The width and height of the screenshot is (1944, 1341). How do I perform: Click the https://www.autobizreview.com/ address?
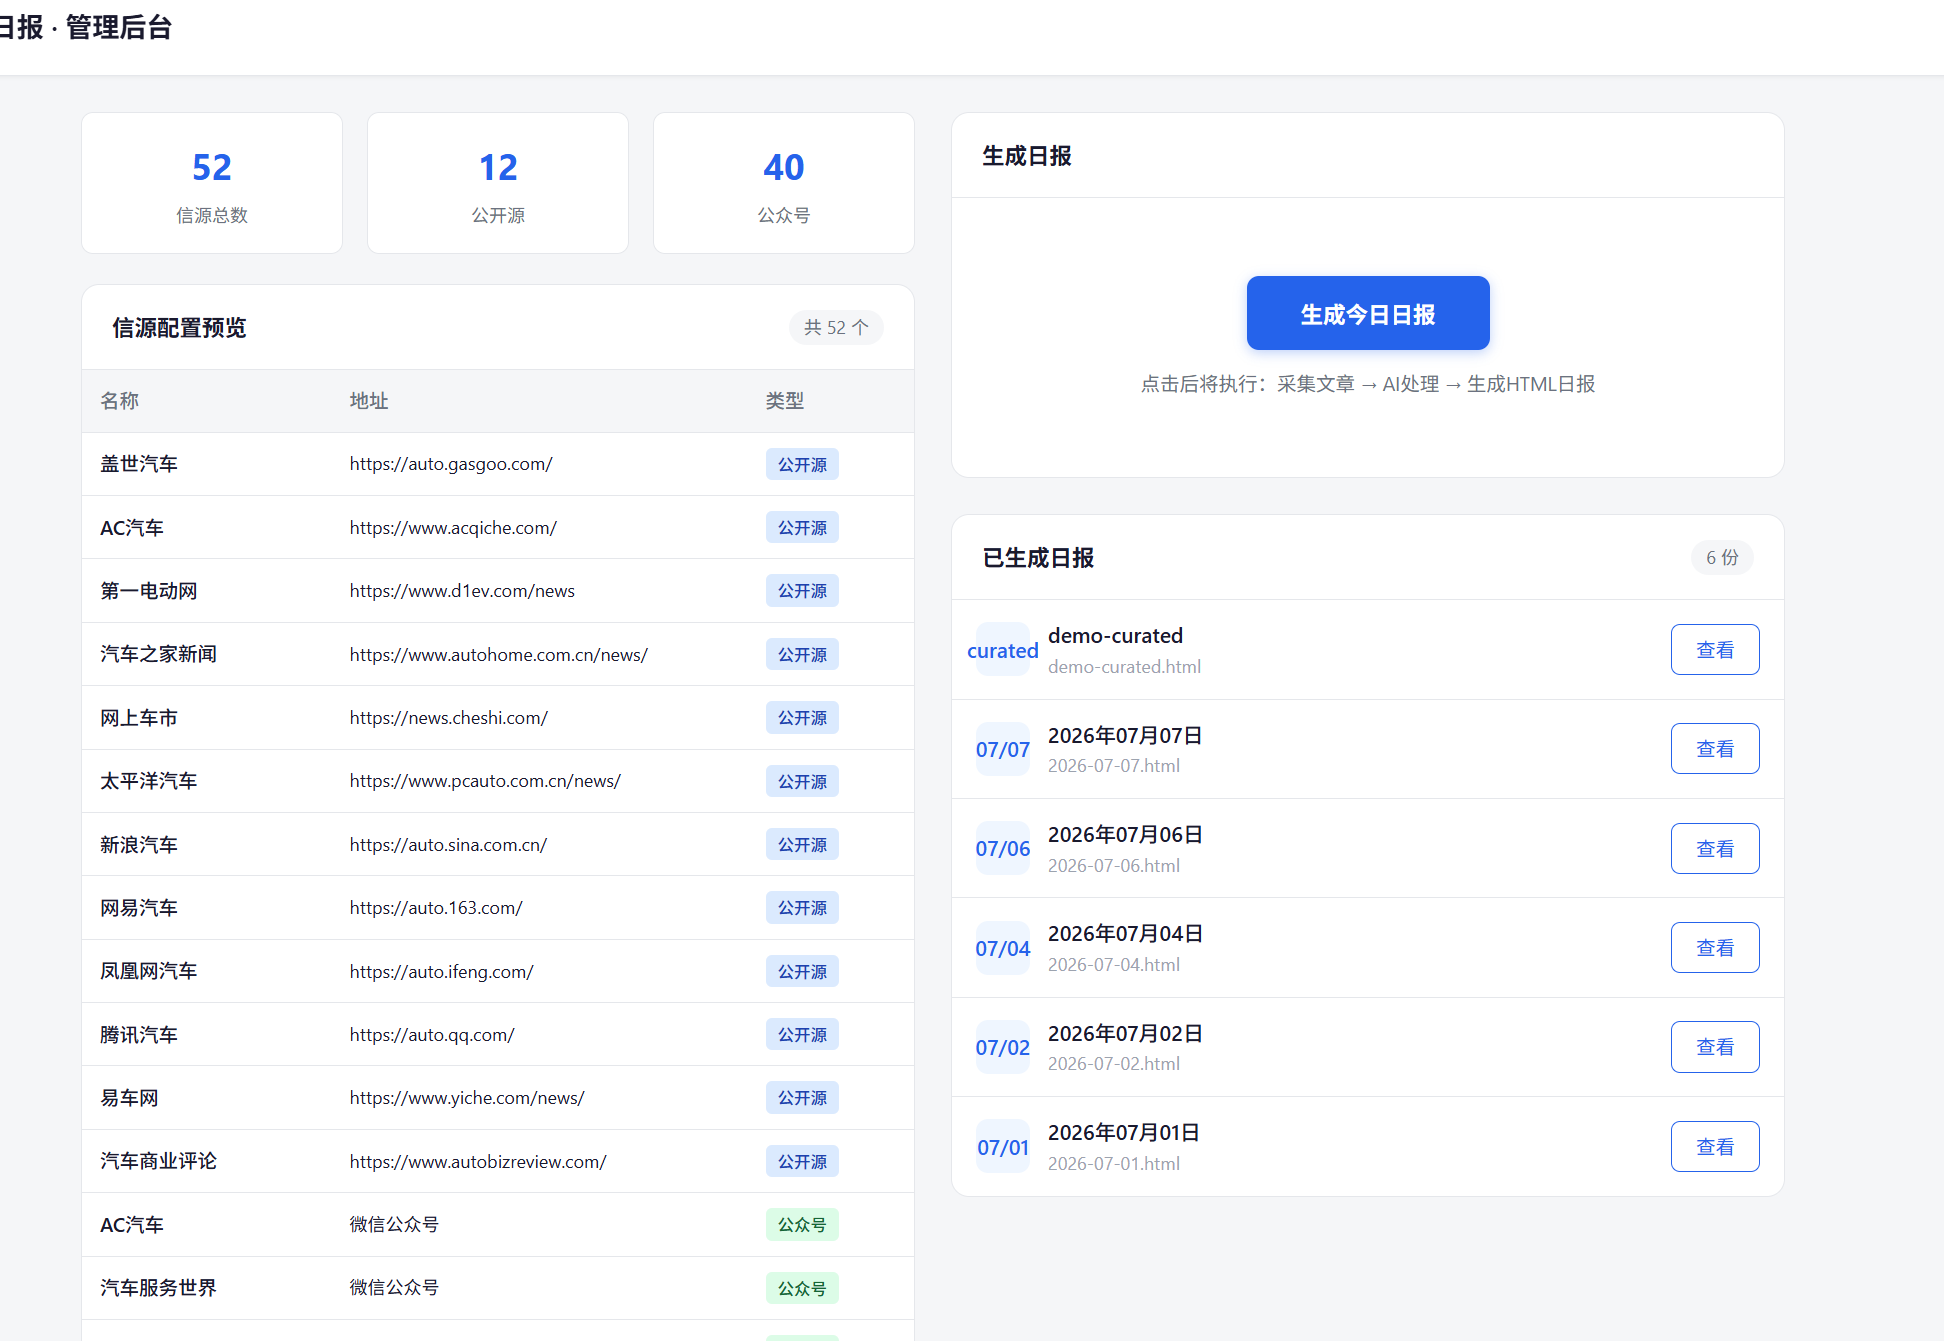tap(478, 1161)
